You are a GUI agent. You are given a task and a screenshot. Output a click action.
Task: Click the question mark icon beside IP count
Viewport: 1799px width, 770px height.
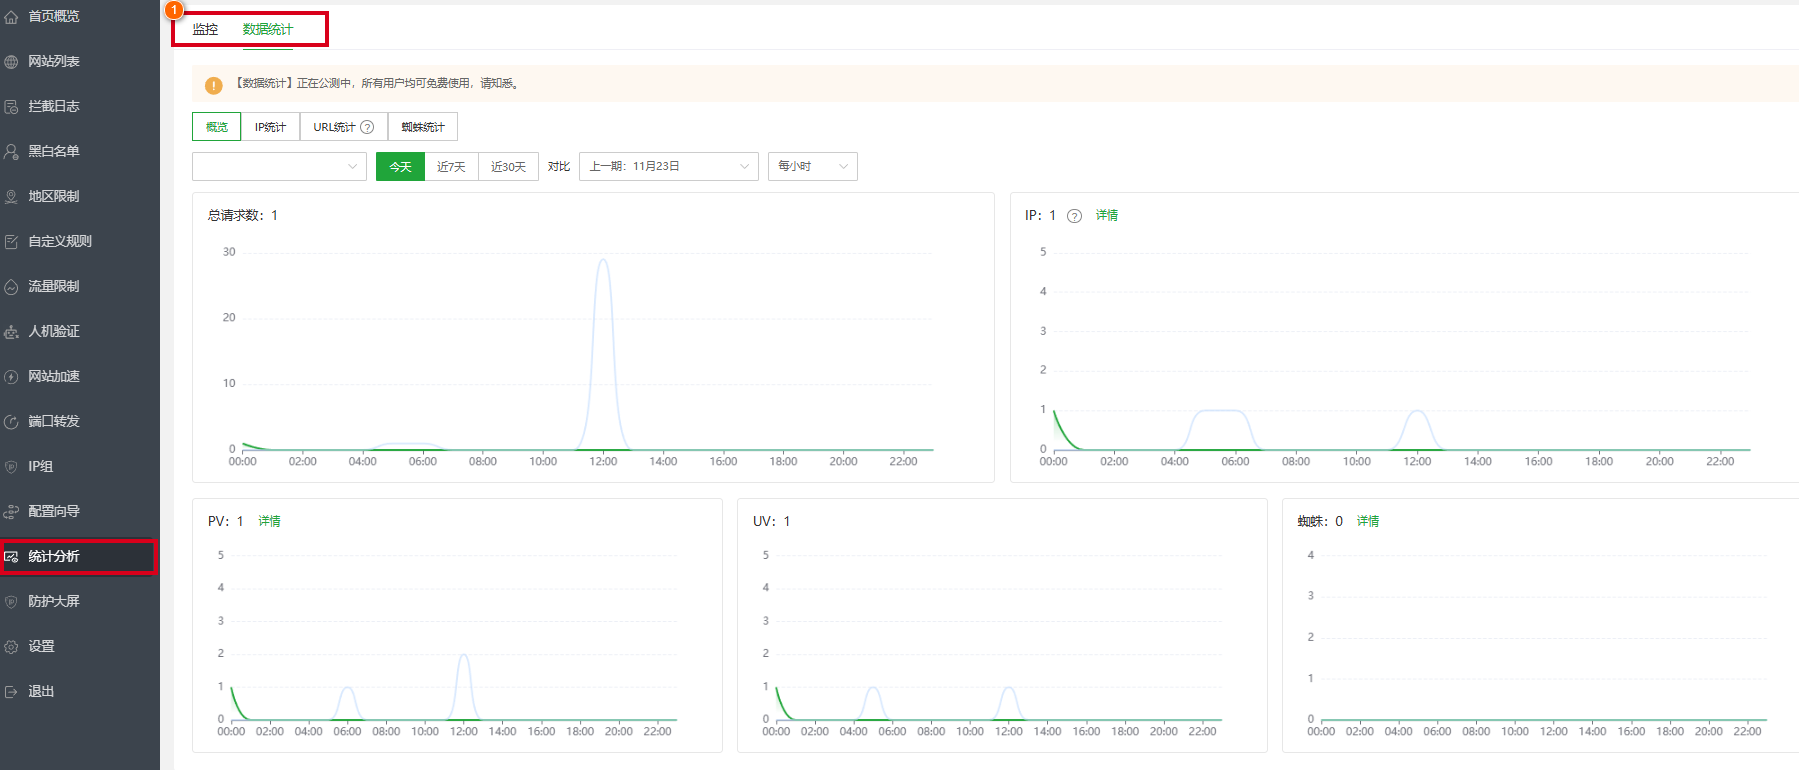[x=1074, y=216]
